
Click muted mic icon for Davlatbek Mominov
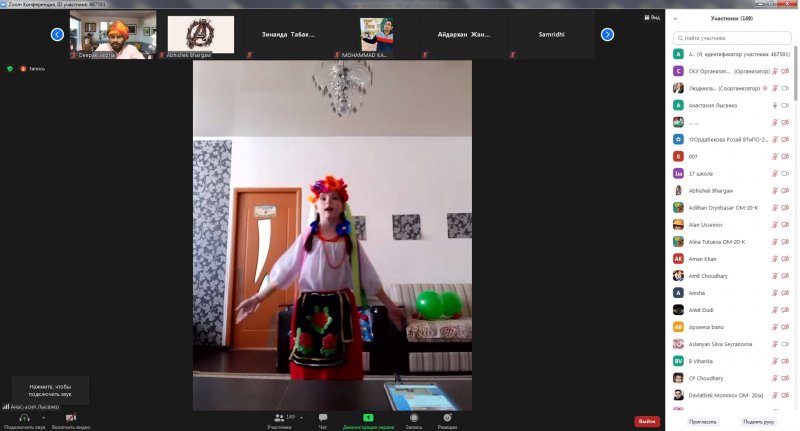[x=775, y=395]
